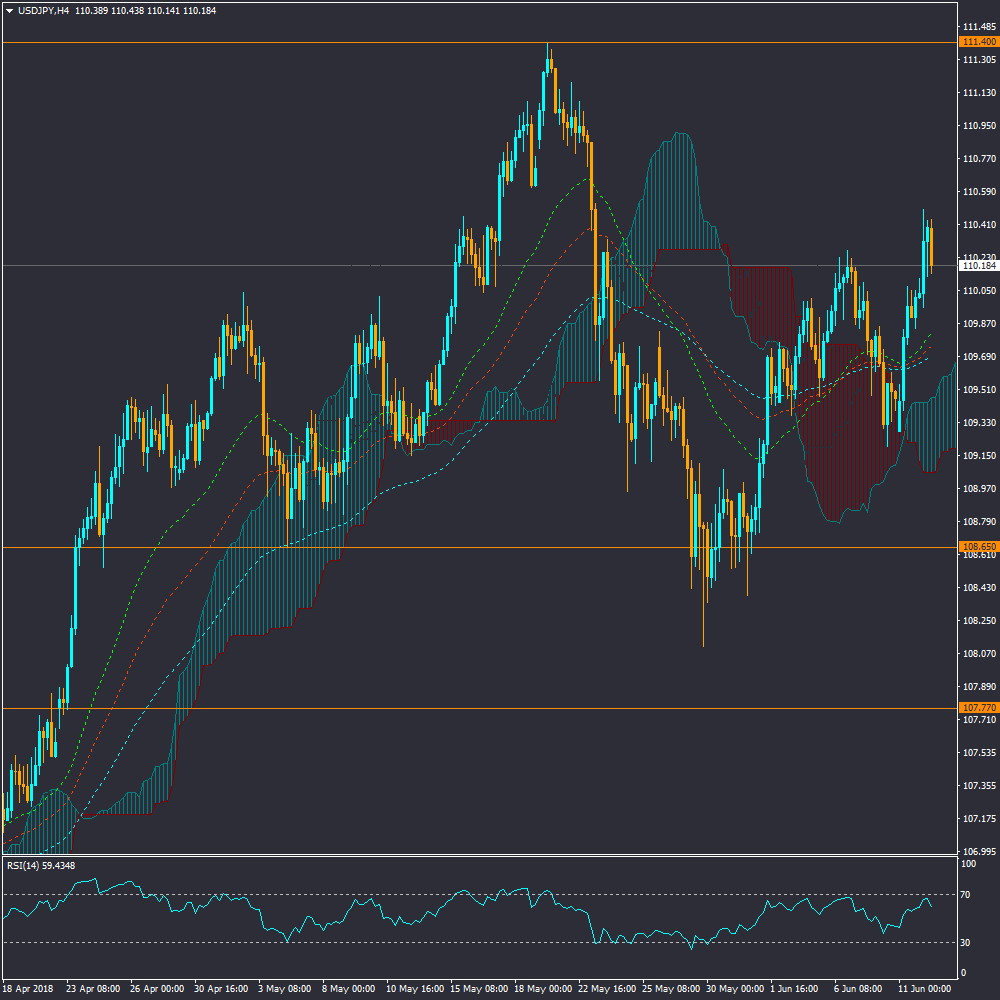Click the 30 May 00:00 time label
The image size is (1000, 1000).
(733, 987)
